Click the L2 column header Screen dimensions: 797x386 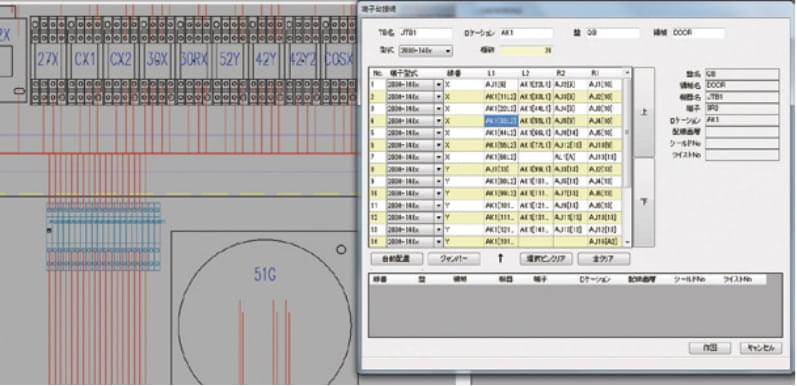pos(535,73)
